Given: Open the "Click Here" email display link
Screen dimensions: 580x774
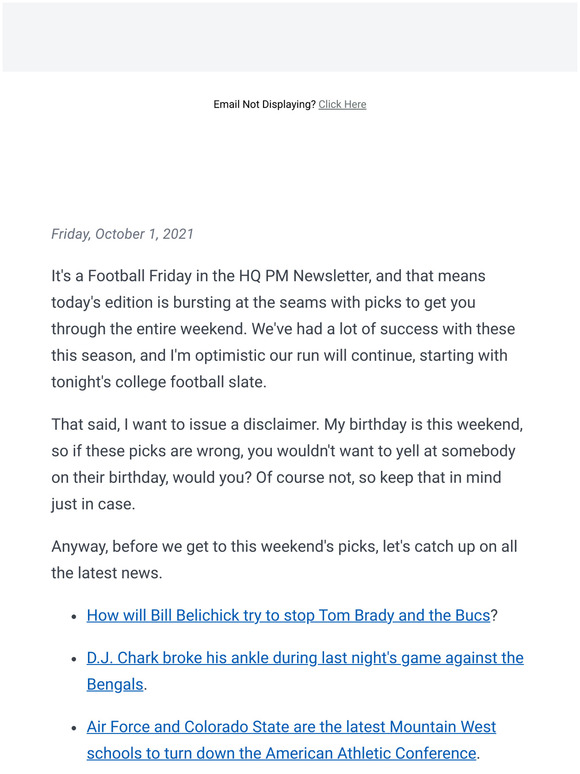Looking at the screenshot, I should [342, 104].
